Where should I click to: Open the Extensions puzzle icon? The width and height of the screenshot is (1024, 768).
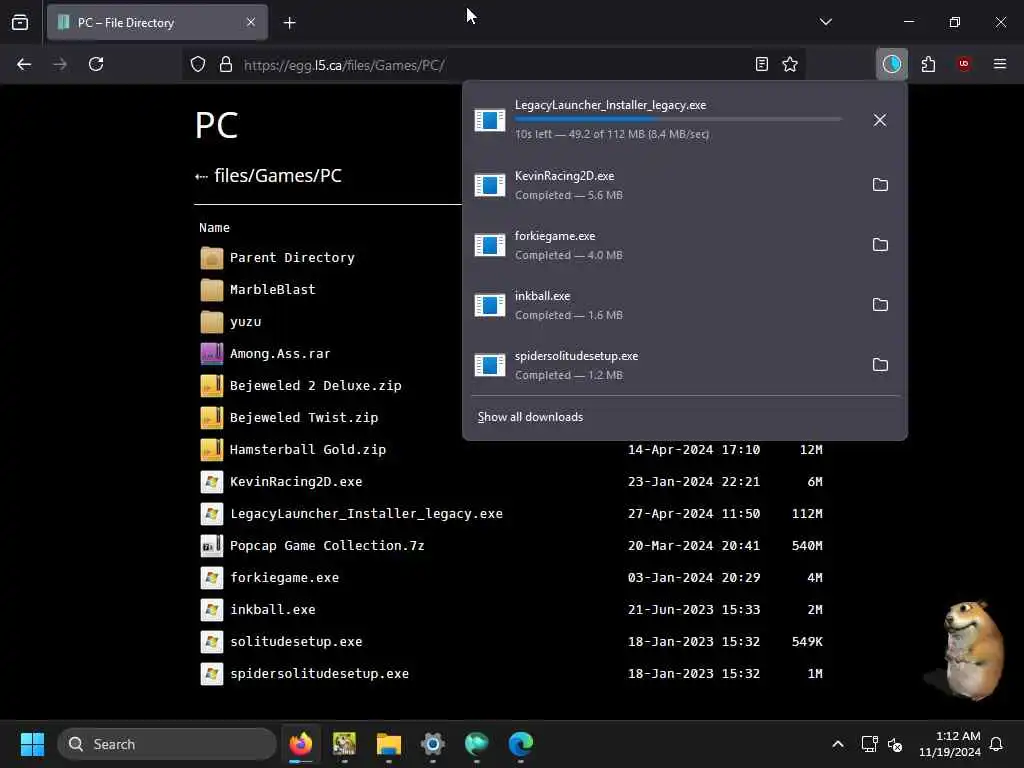pos(928,64)
